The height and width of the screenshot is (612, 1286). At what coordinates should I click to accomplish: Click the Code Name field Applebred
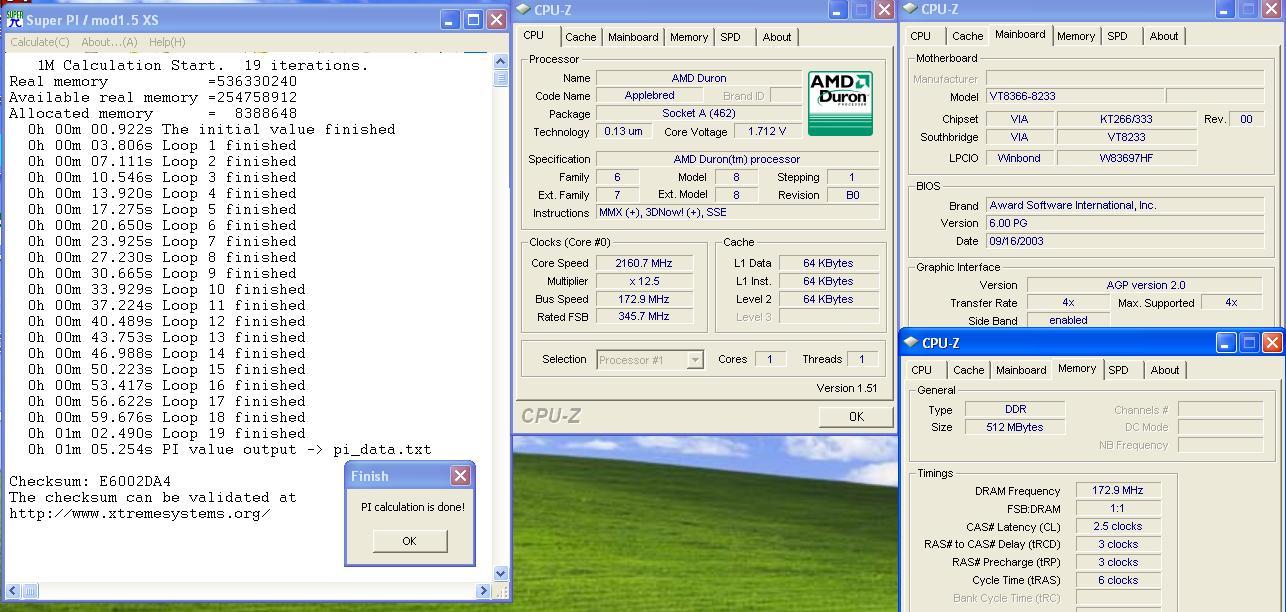(649, 95)
